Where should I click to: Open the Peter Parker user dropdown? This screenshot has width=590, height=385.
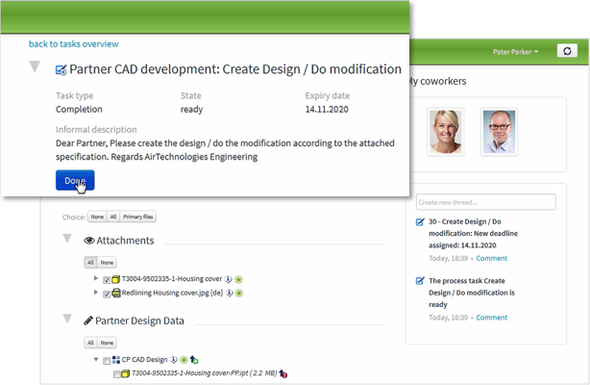coord(515,52)
